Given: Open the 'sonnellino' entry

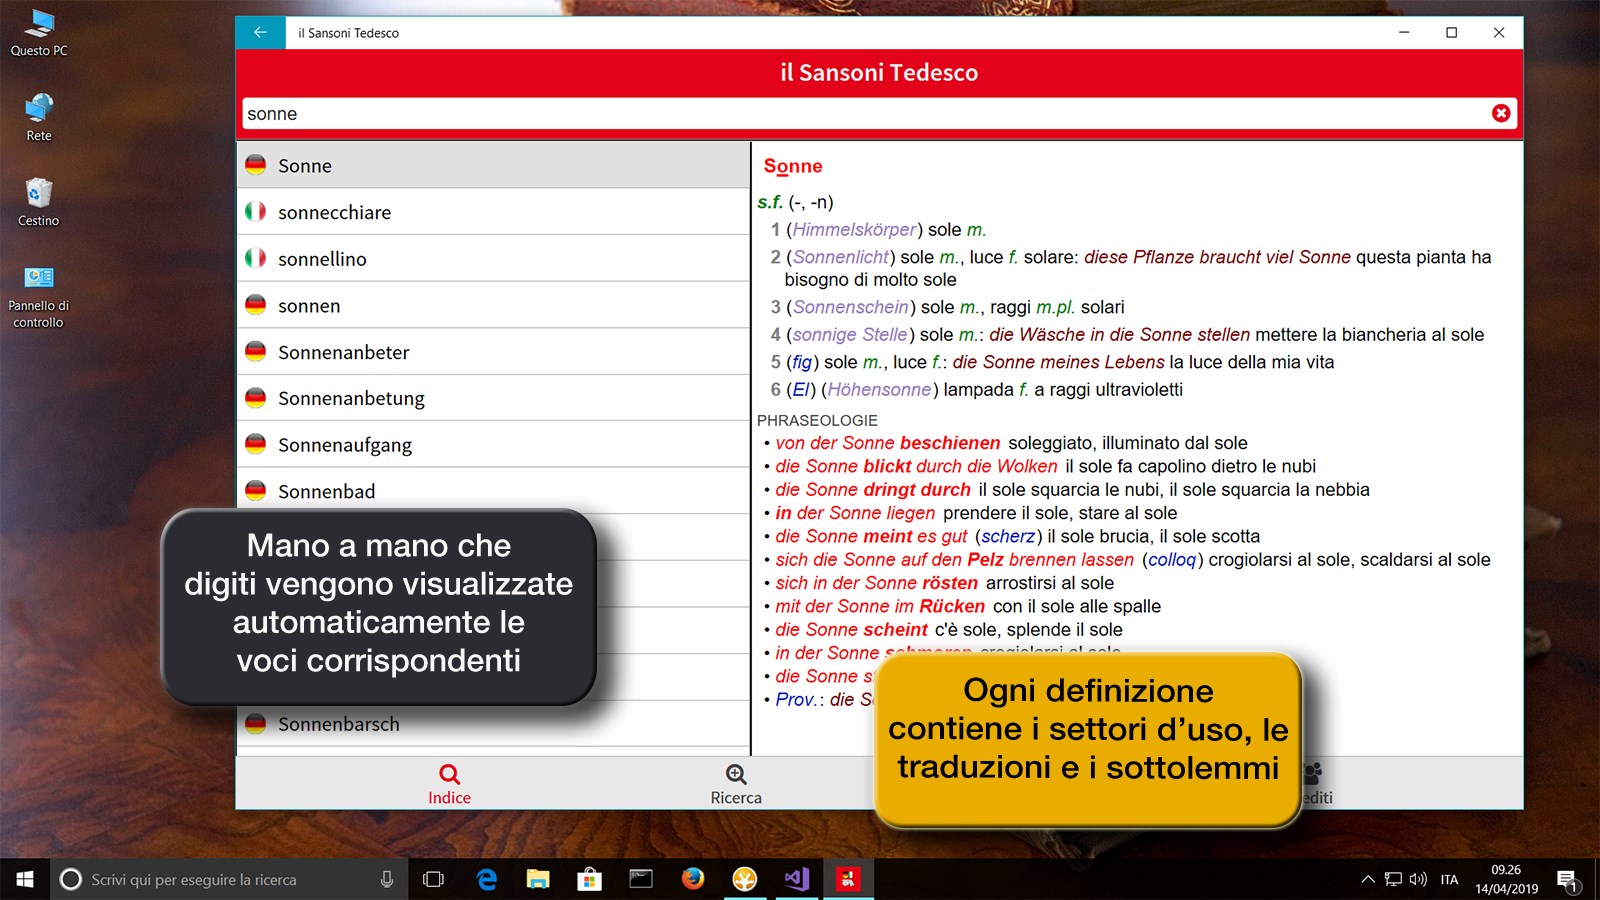Looking at the screenshot, I should [x=493, y=258].
